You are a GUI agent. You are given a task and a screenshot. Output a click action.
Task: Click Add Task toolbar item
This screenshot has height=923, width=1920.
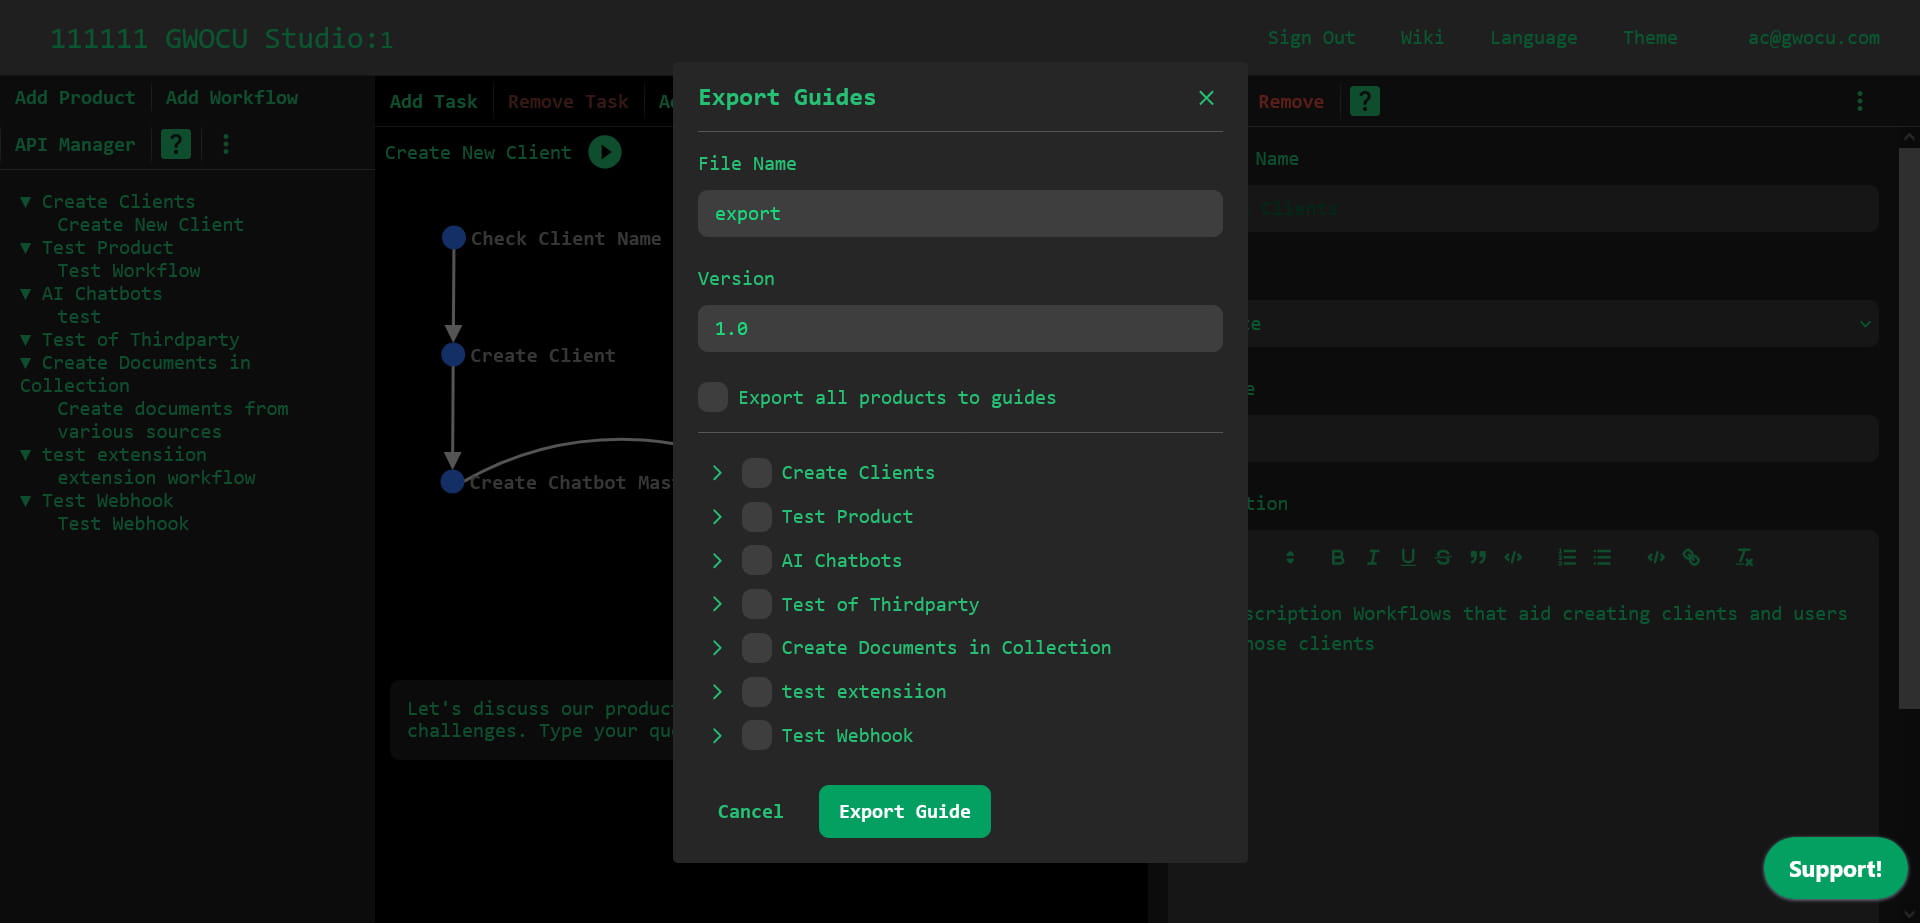point(434,102)
